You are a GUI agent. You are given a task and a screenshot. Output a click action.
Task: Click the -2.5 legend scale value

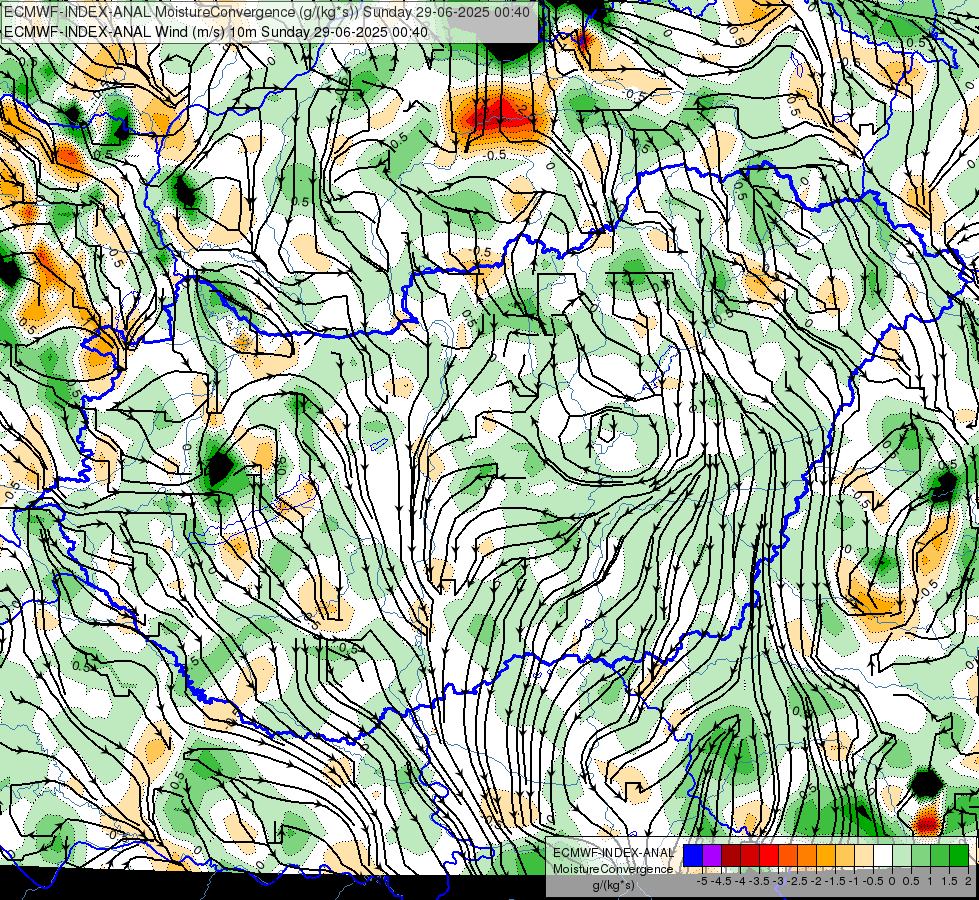tap(797, 881)
